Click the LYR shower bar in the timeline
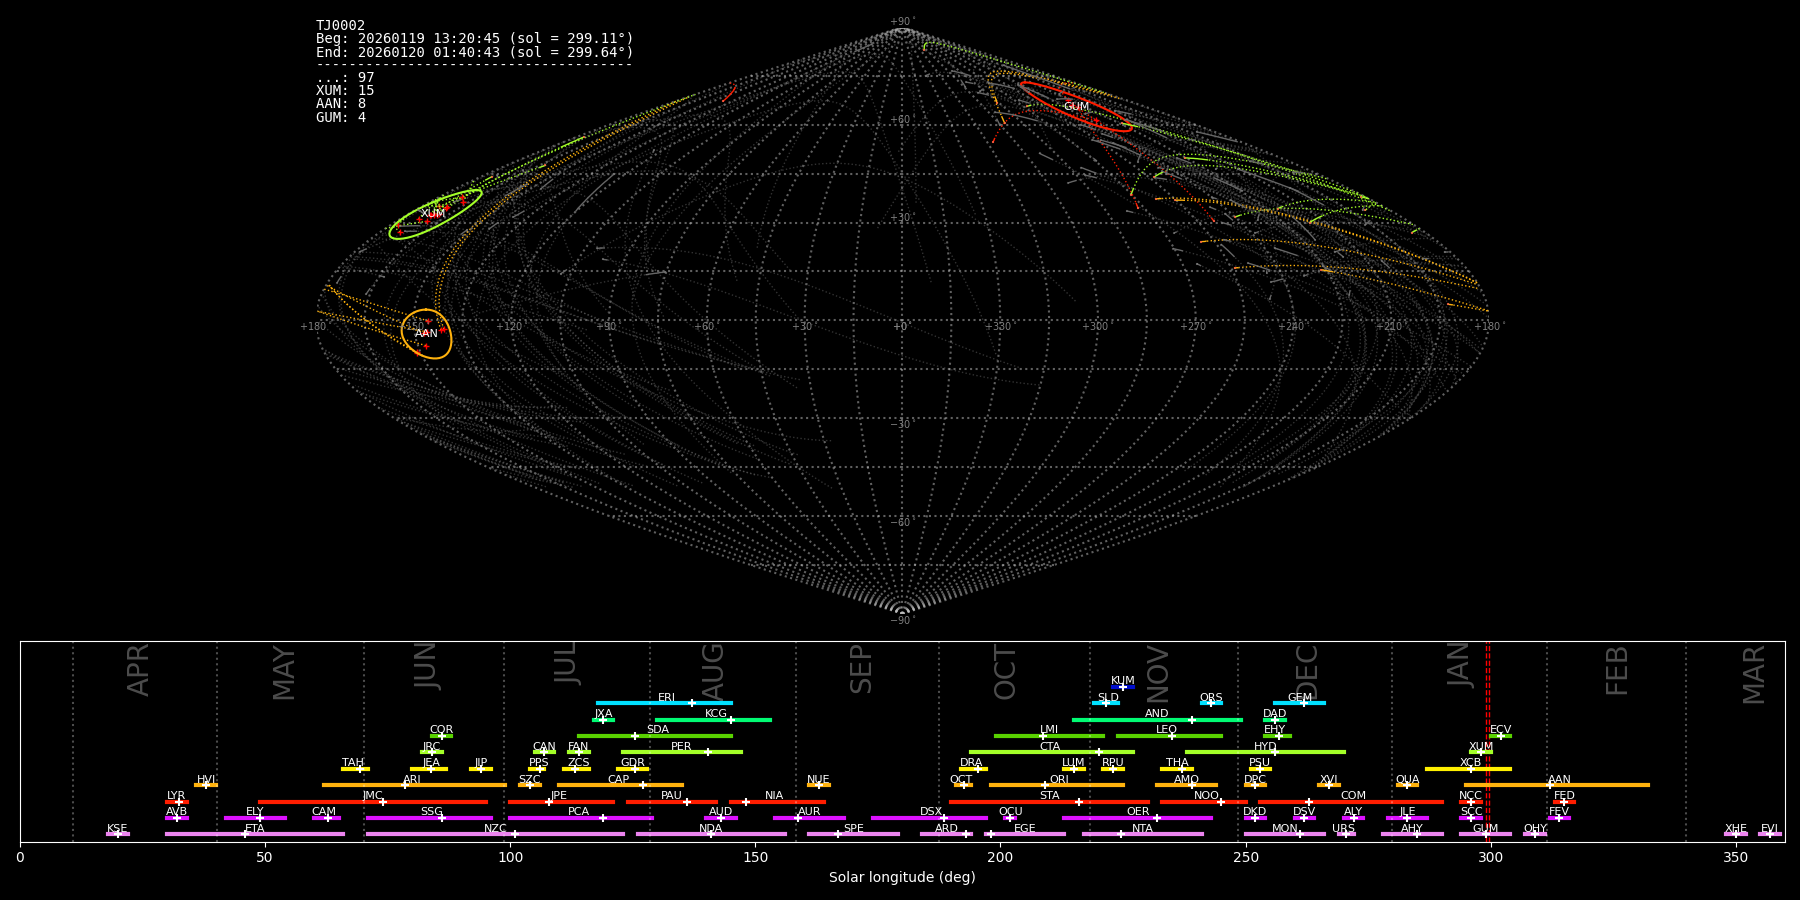Viewport: 1800px width, 900px height. pyautogui.click(x=177, y=801)
